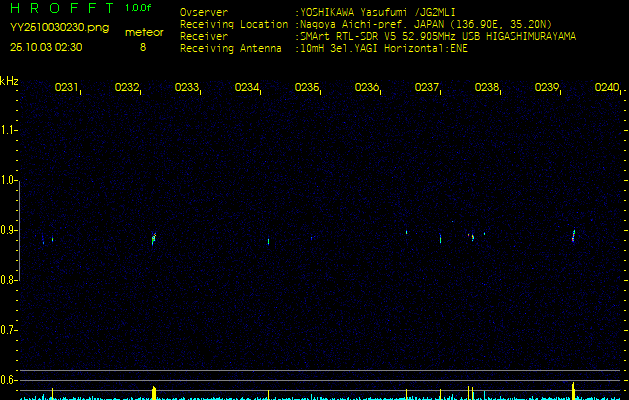The image size is (629, 400).
Task: Click the 0.6 frequency axis label
Action: [9, 380]
